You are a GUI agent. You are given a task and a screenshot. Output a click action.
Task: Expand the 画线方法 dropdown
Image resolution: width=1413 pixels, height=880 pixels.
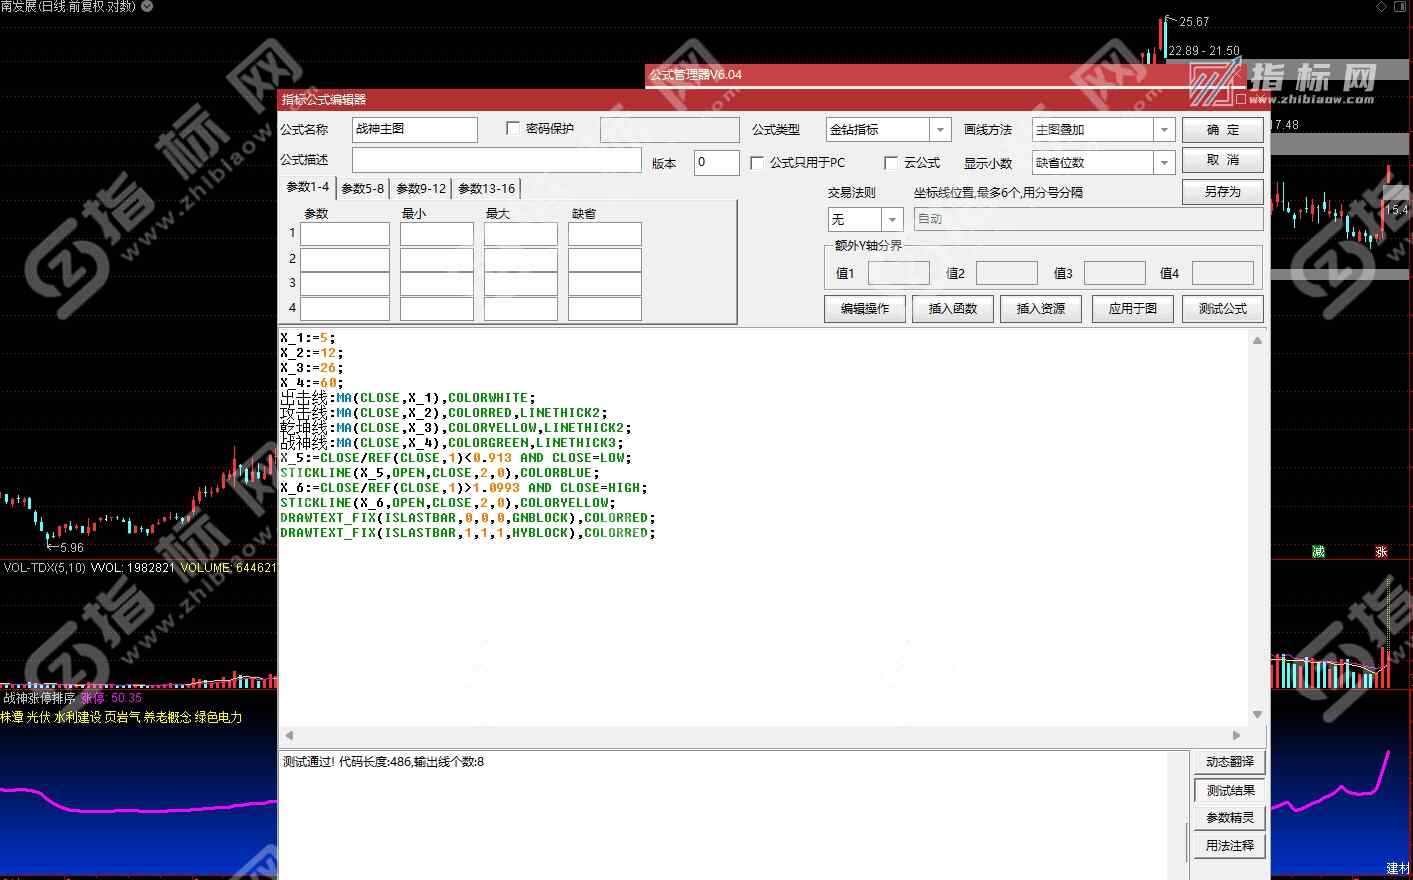pyautogui.click(x=1163, y=130)
